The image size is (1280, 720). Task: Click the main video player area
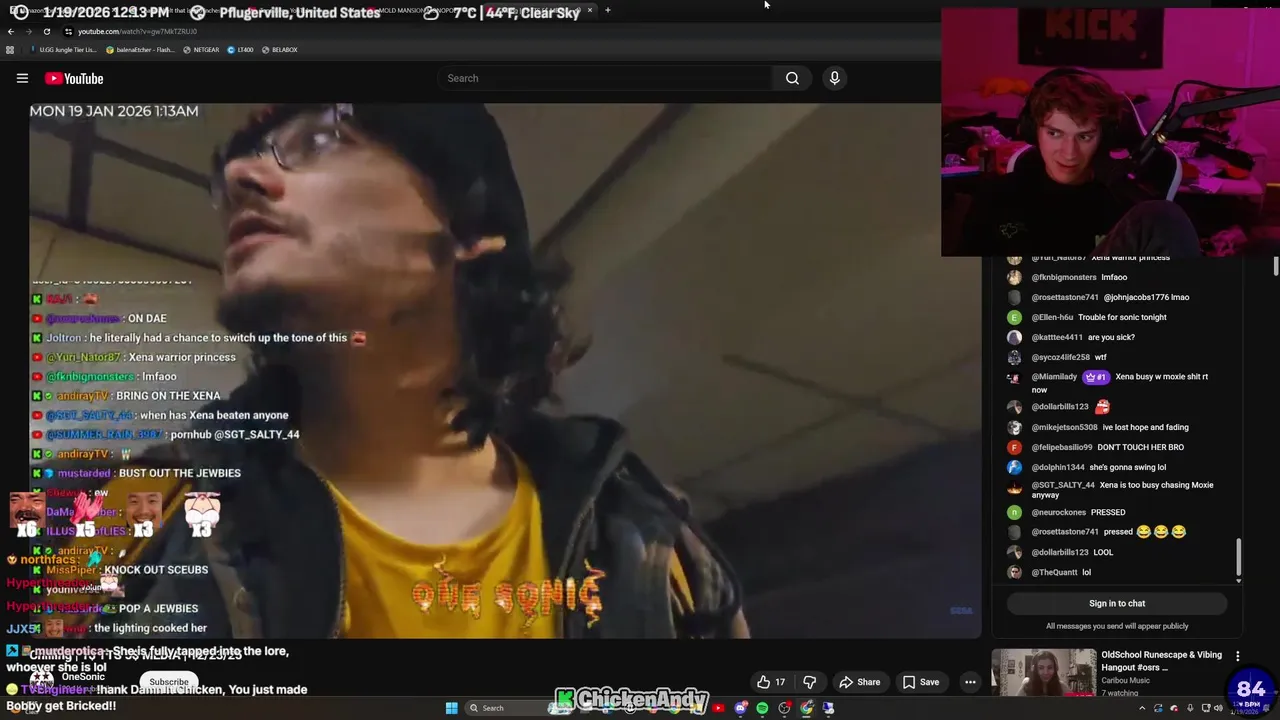(505, 370)
